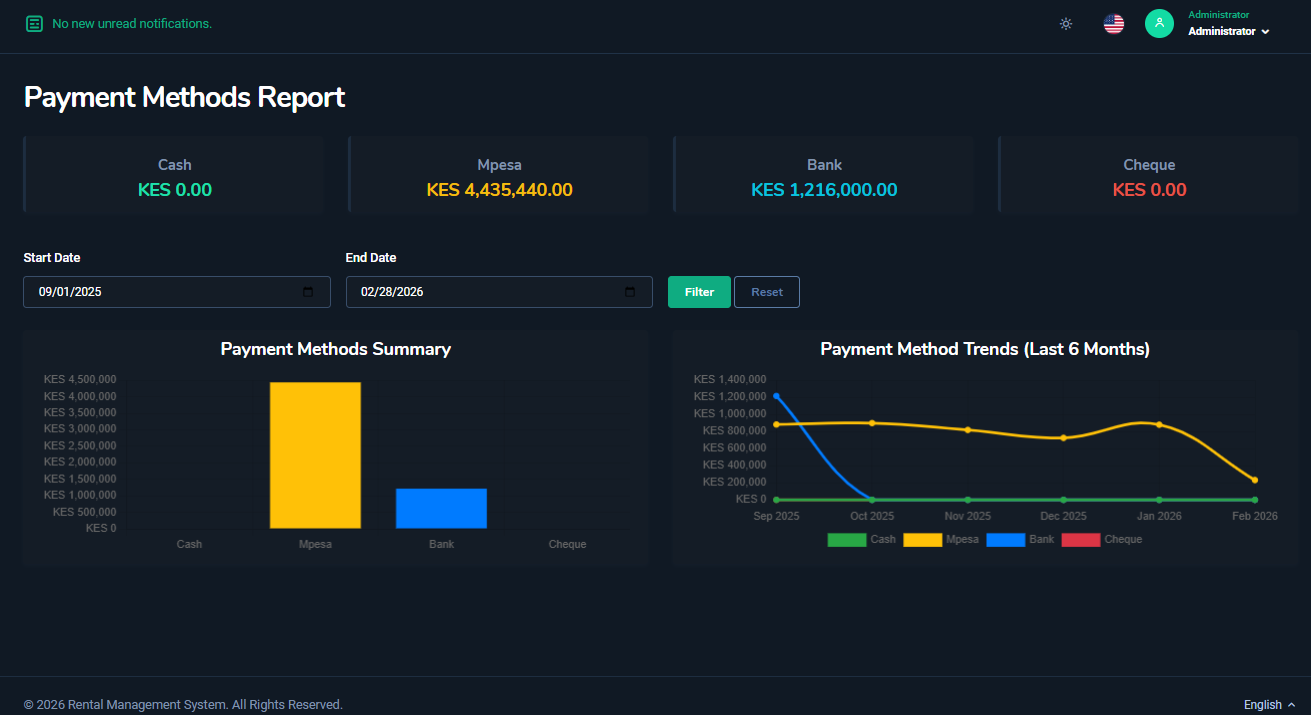The height and width of the screenshot is (715, 1311).
Task: Click the Feb 2026 axis label
Action: [x=1255, y=516]
